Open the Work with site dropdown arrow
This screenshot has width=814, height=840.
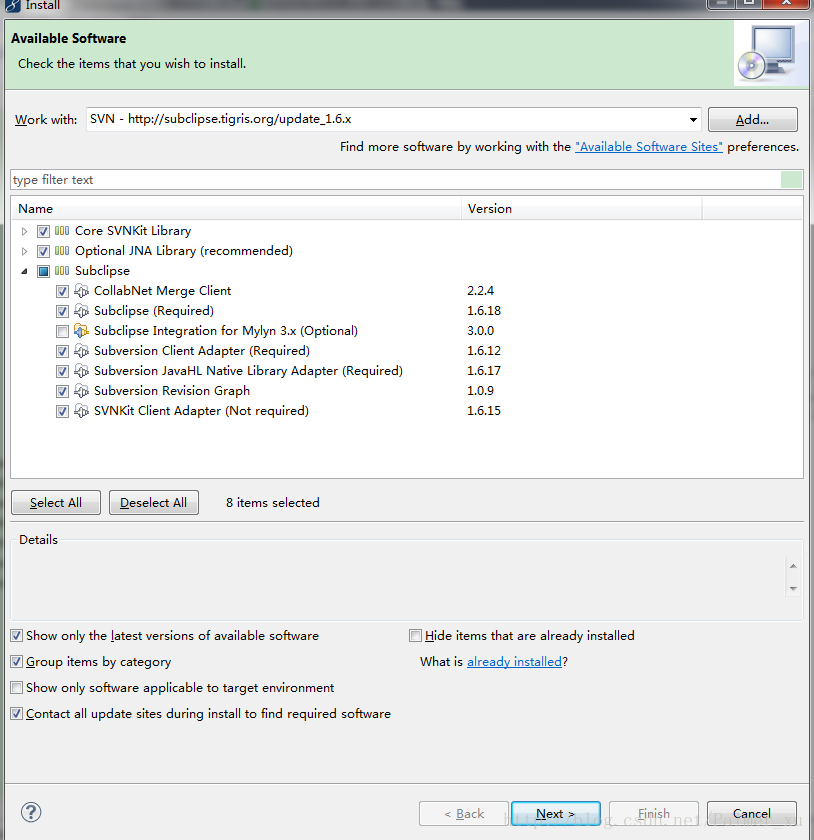click(x=693, y=119)
